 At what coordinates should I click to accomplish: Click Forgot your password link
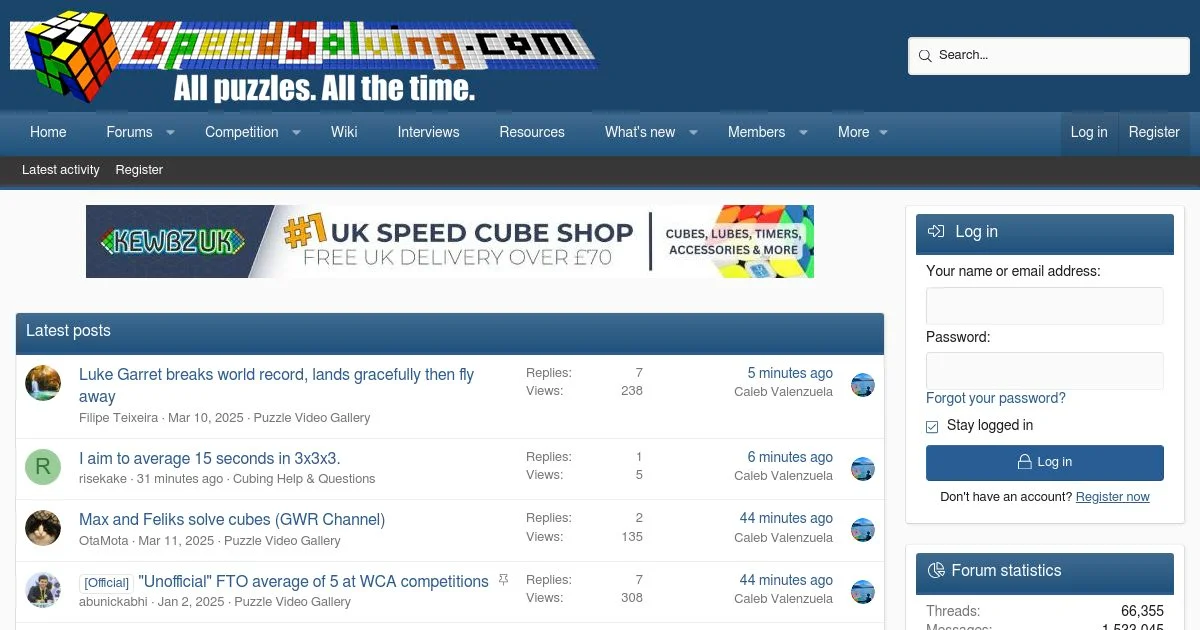[996, 398]
